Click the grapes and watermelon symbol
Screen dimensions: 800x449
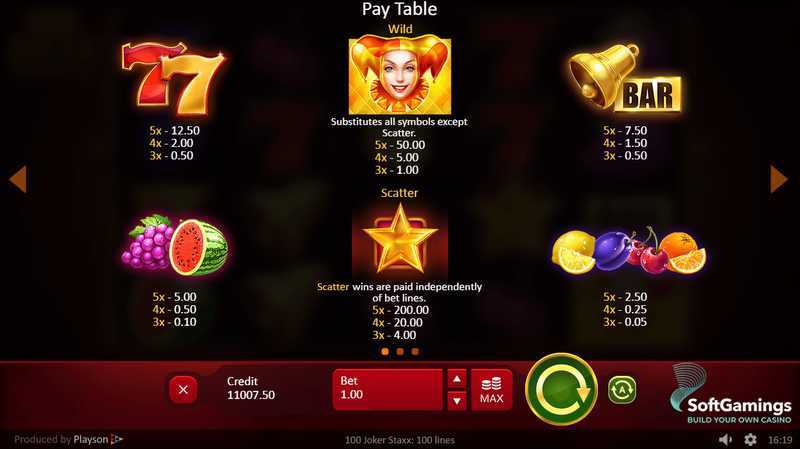[x=174, y=245]
